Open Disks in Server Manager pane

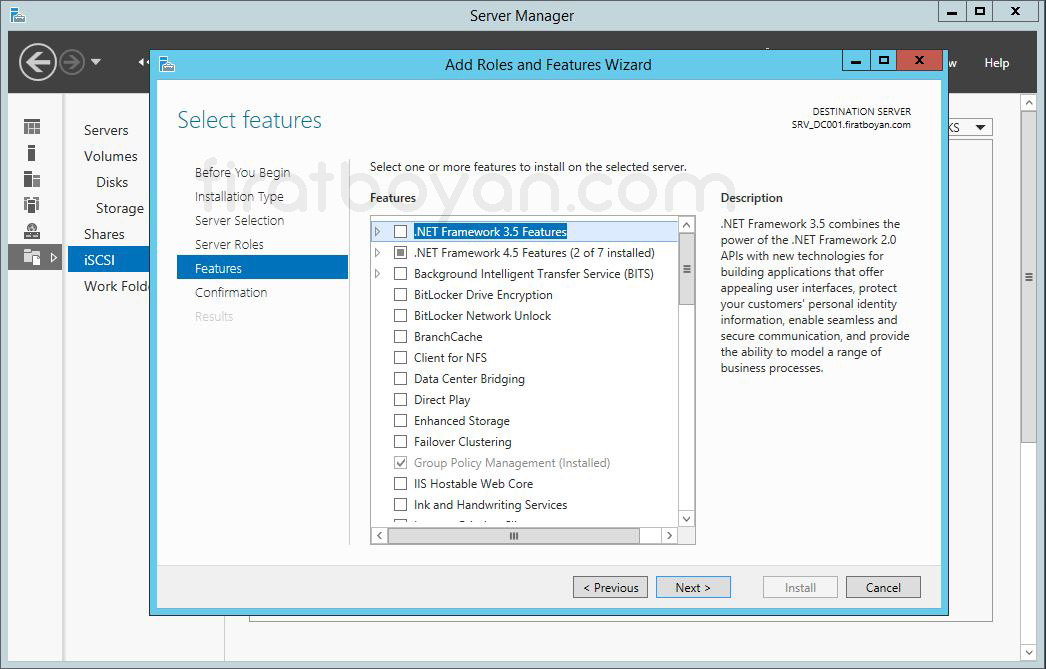111,182
